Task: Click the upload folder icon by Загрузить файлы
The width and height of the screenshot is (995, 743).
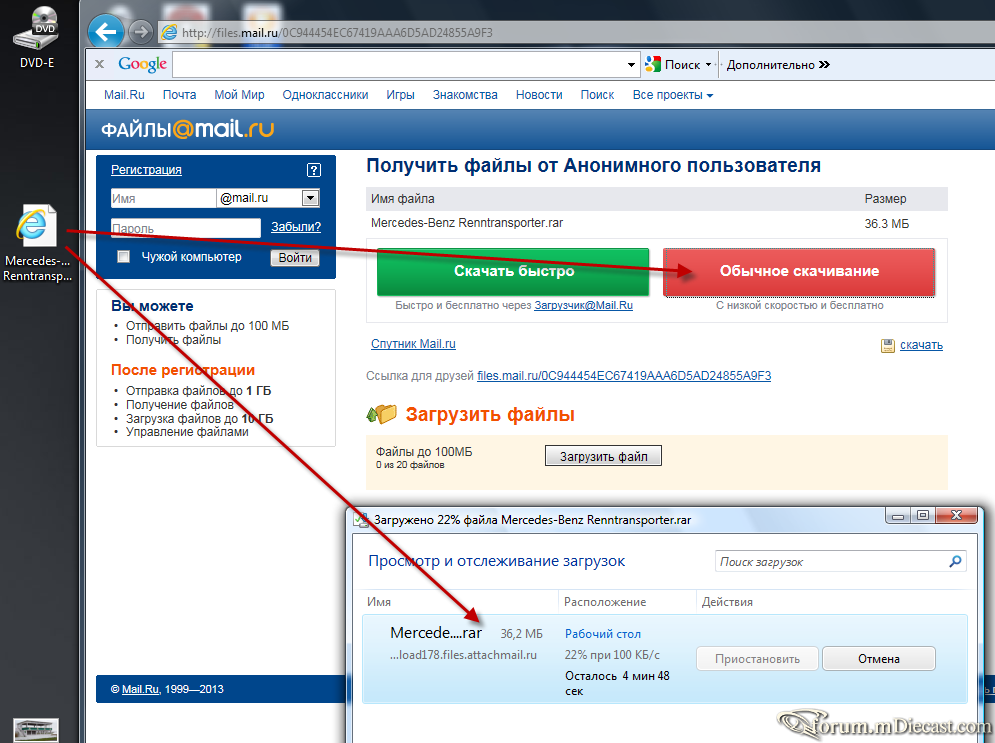Action: tap(381, 414)
